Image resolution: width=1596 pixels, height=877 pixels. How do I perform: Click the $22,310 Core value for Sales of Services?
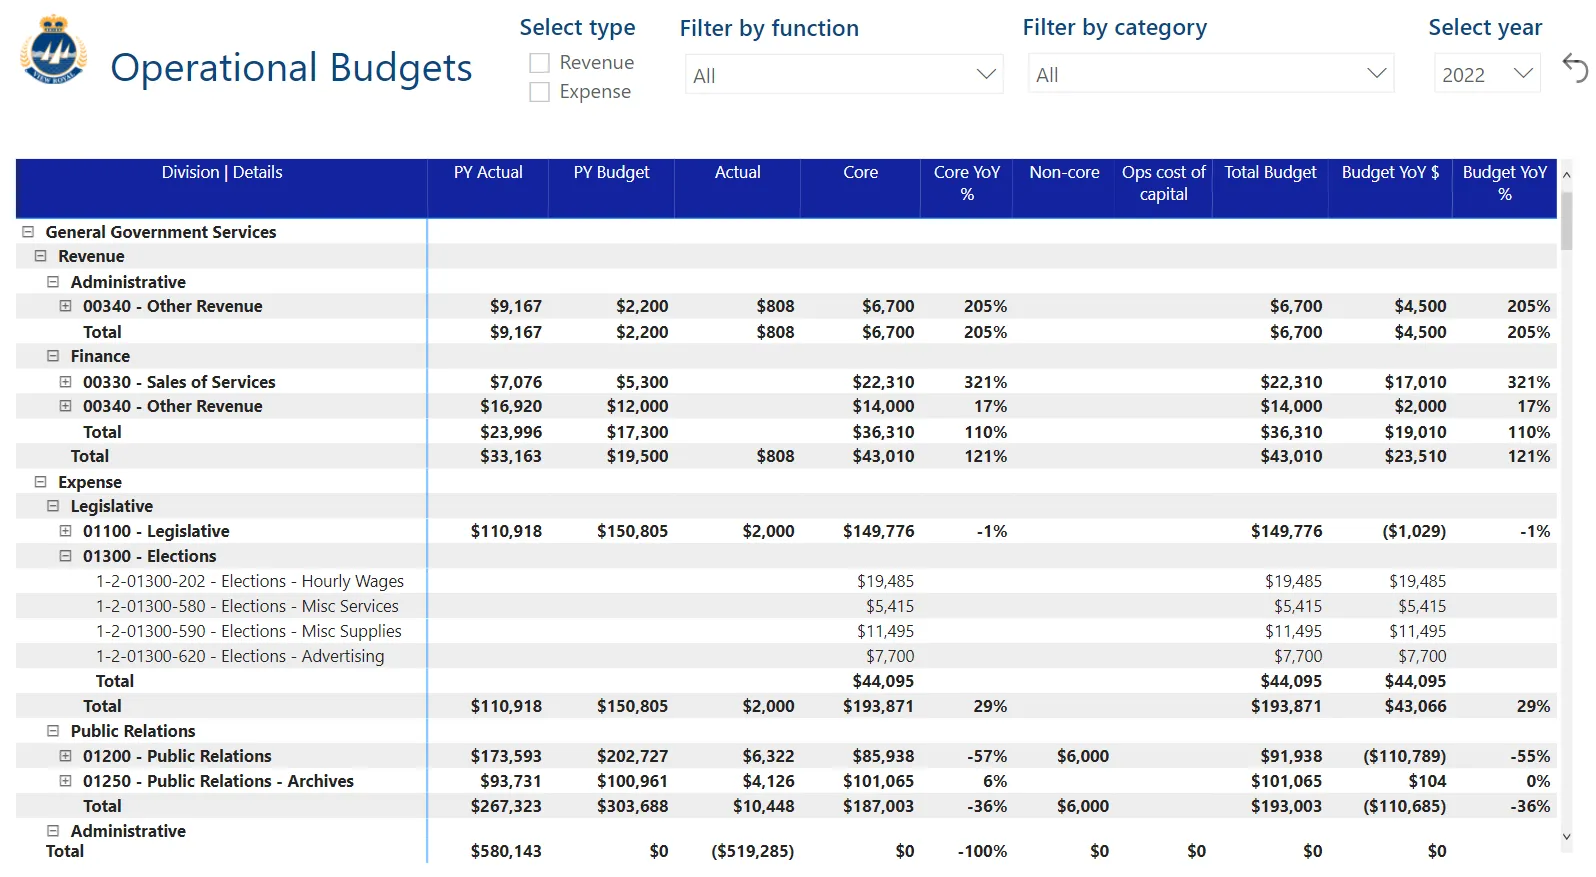coord(883,382)
